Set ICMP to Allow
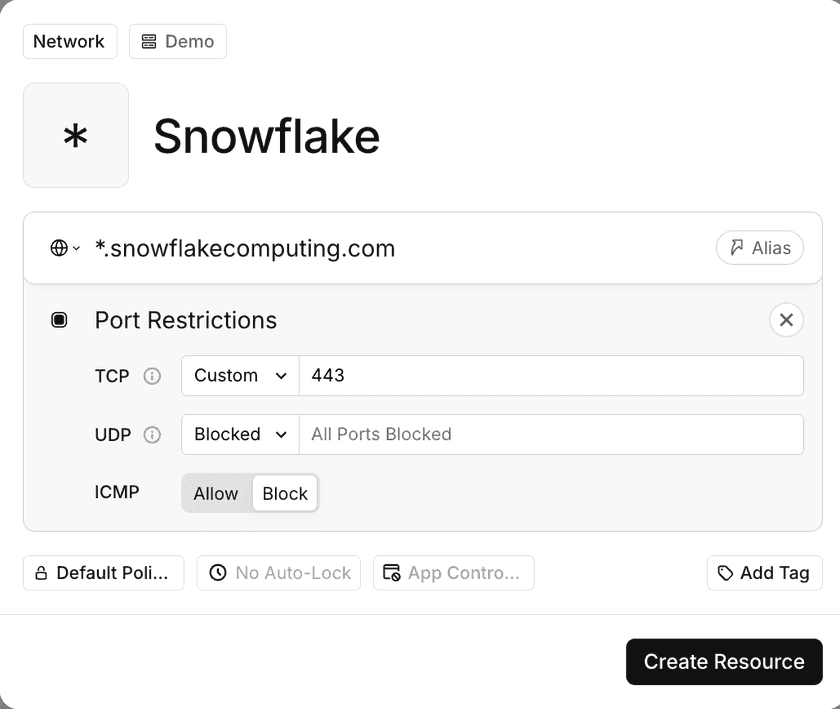 (x=216, y=493)
